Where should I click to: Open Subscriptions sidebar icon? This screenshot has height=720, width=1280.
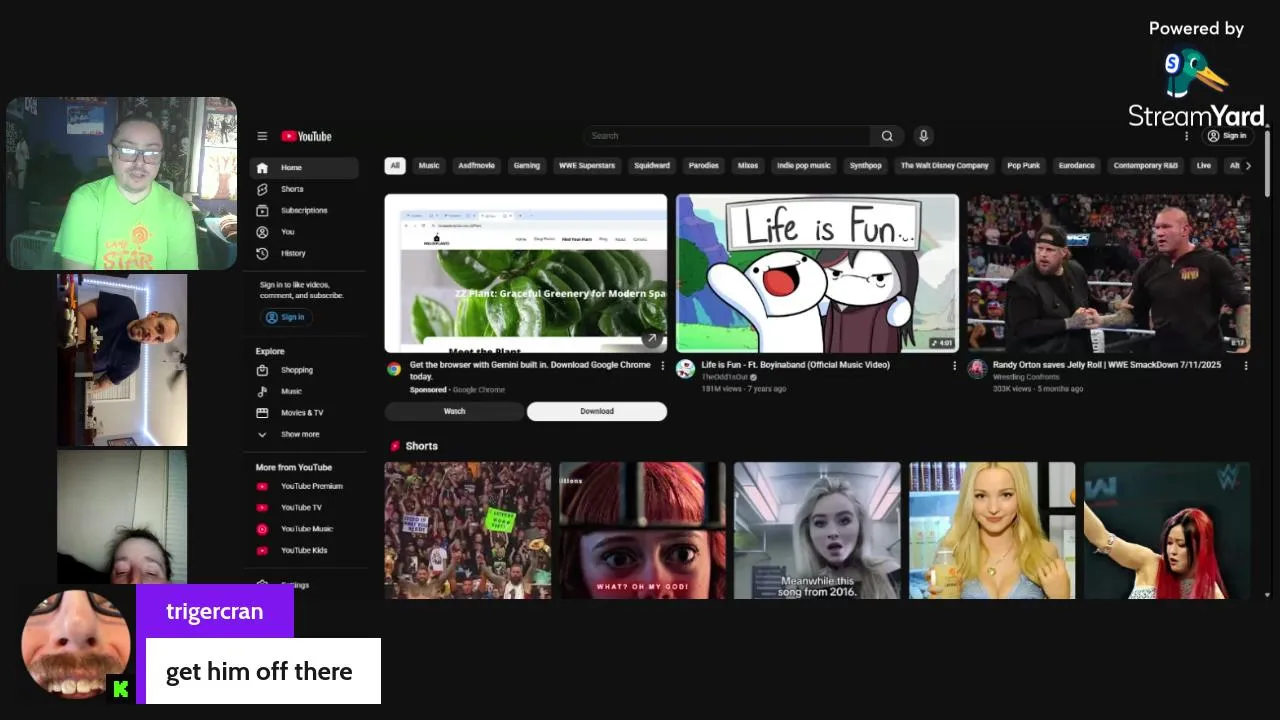[x=262, y=210]
